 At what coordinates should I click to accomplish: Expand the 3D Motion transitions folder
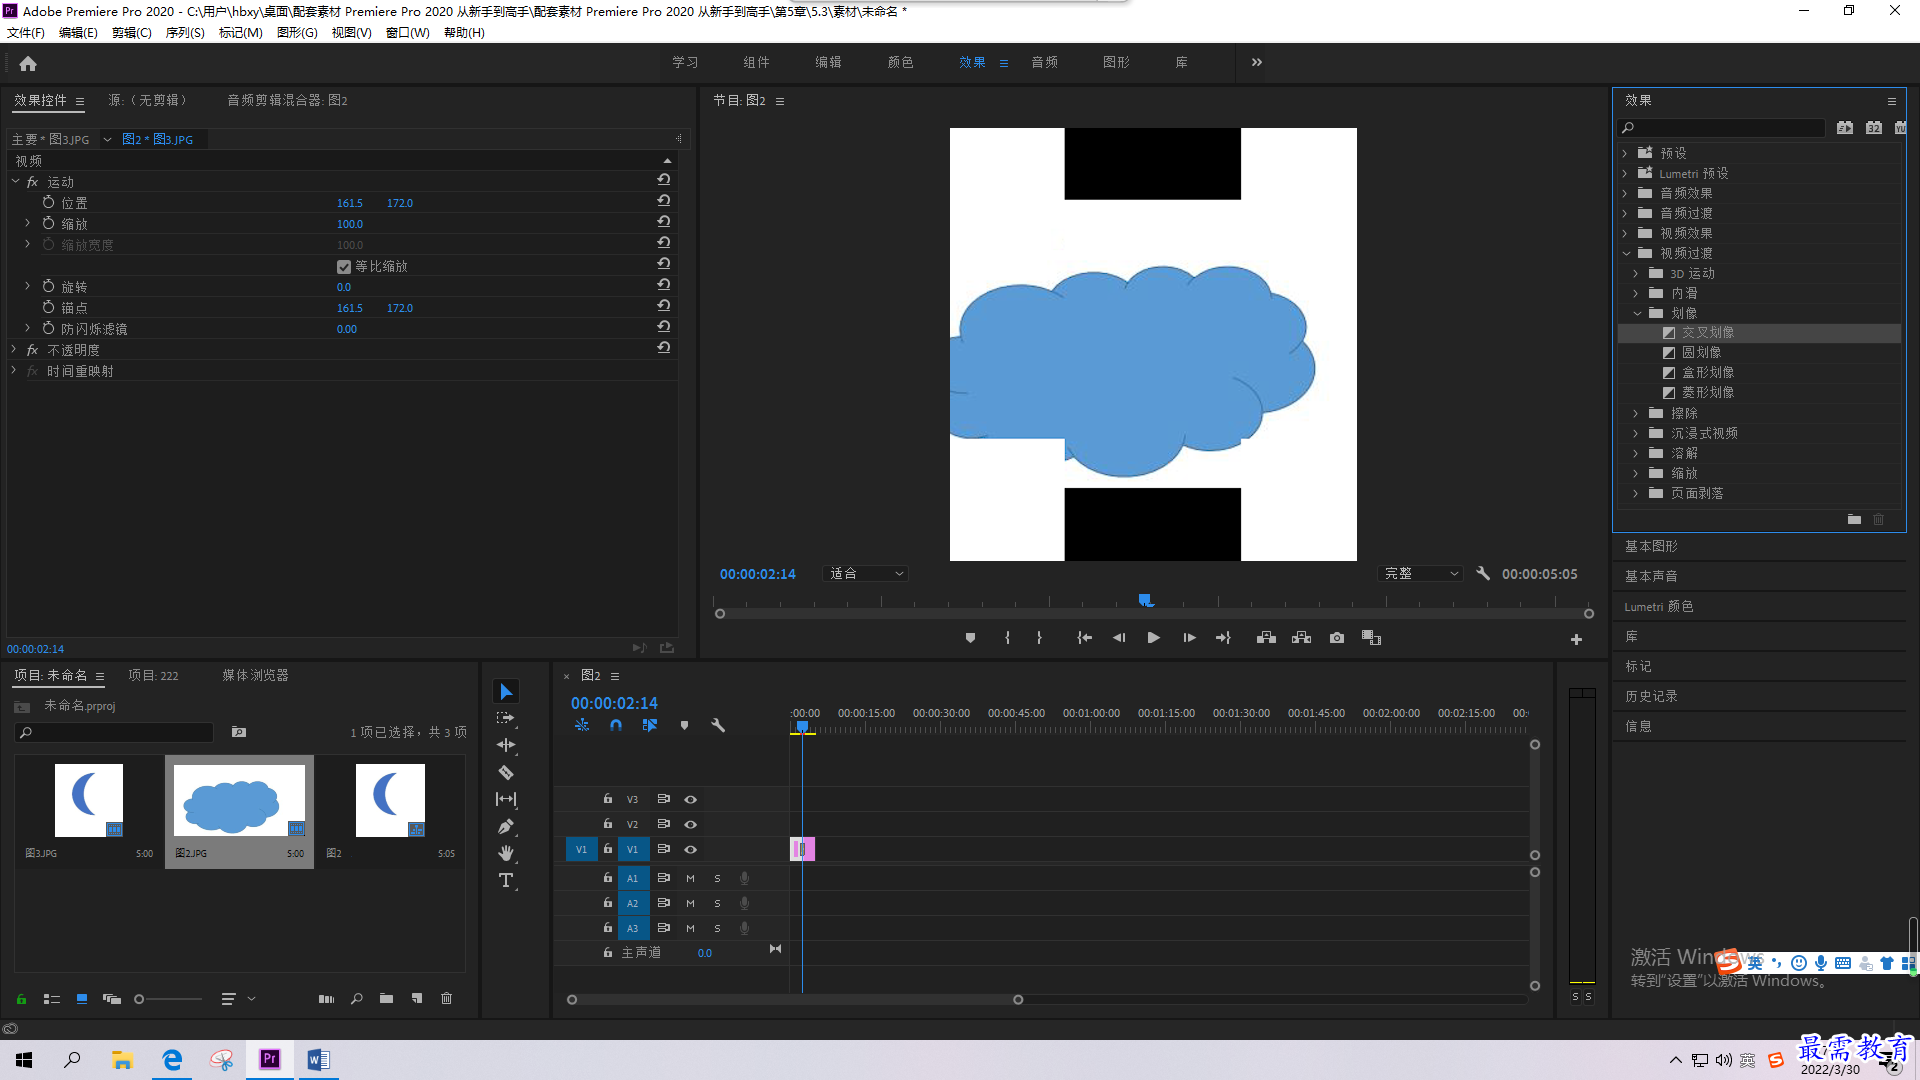click(x=1636, y=273)
